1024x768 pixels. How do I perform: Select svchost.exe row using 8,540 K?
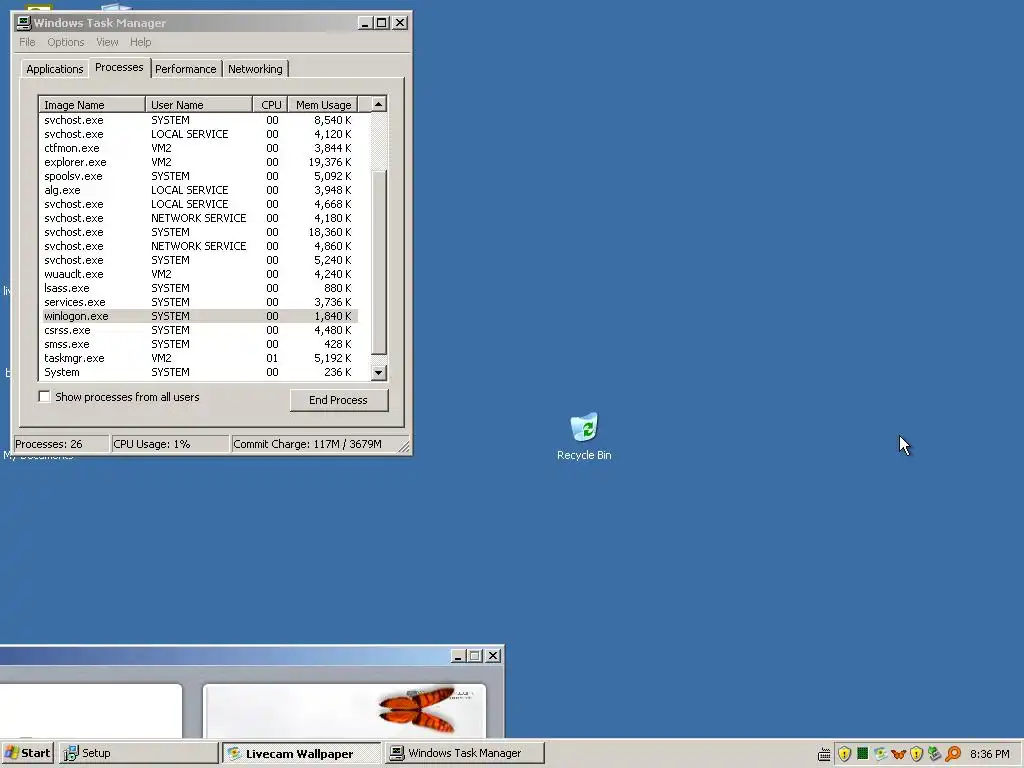point(198,120)
